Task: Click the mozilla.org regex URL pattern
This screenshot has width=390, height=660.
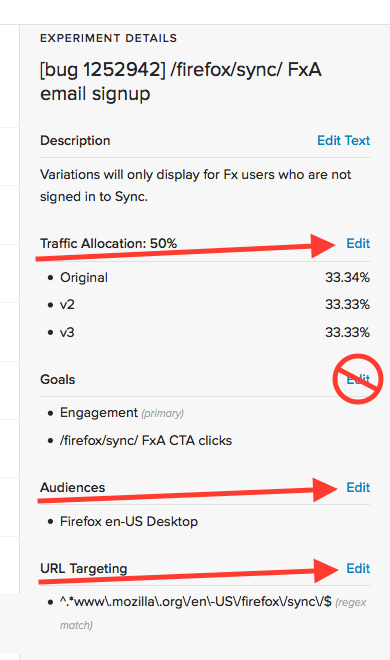Action: 196,602
